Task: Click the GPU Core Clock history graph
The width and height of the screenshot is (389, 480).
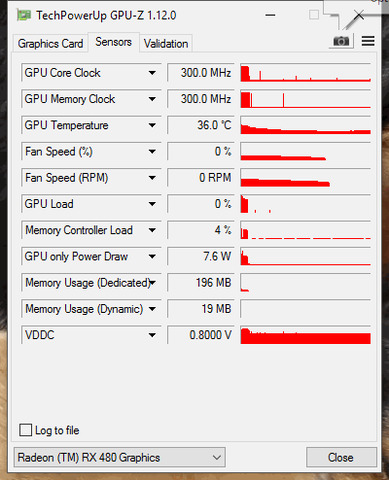Action: 305,73
